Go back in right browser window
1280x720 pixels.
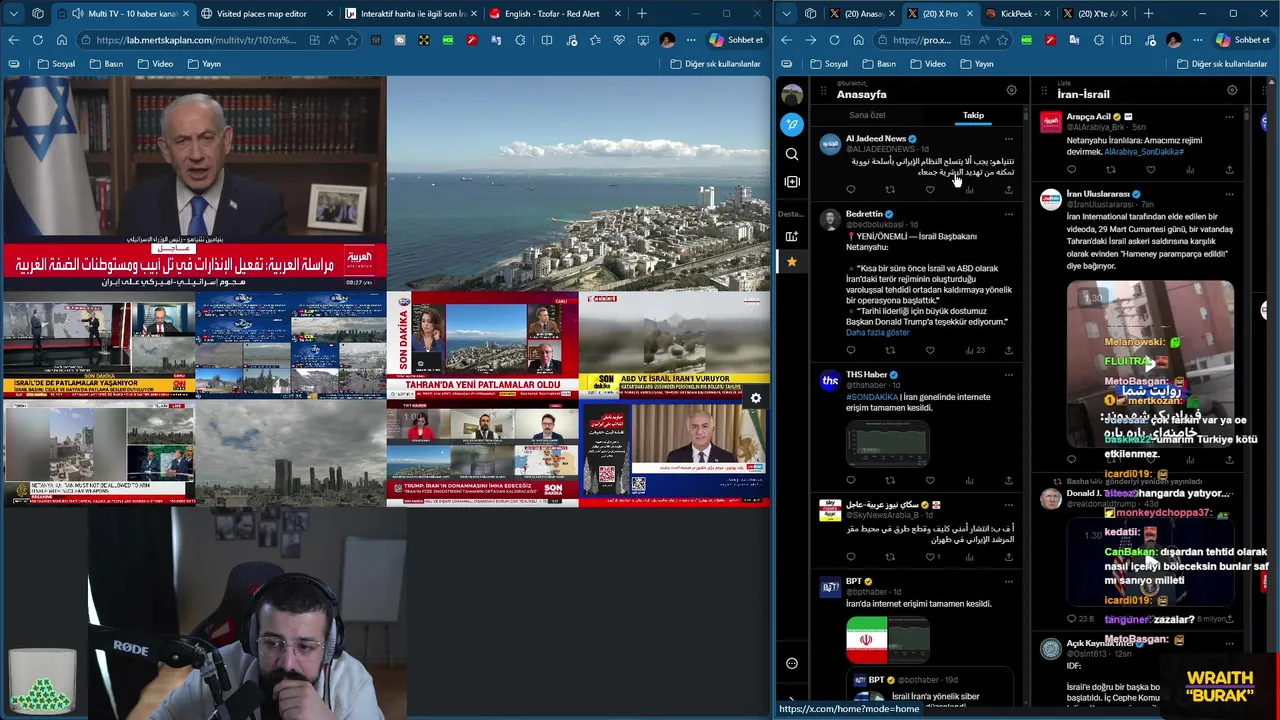pyautogui.click(x=786, y=40)
